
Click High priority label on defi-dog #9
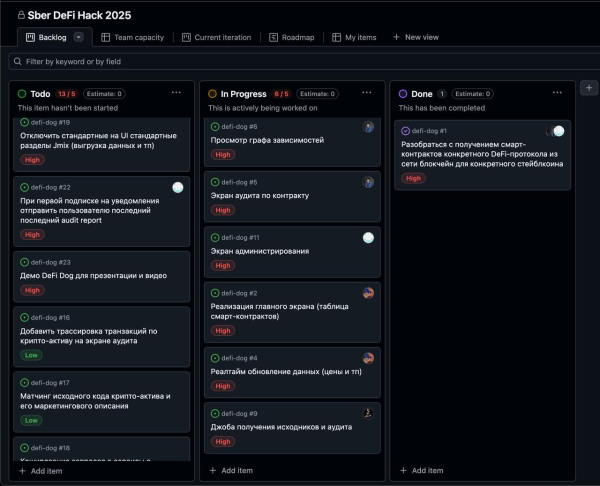pyautogui.click(x=223, y=442)
